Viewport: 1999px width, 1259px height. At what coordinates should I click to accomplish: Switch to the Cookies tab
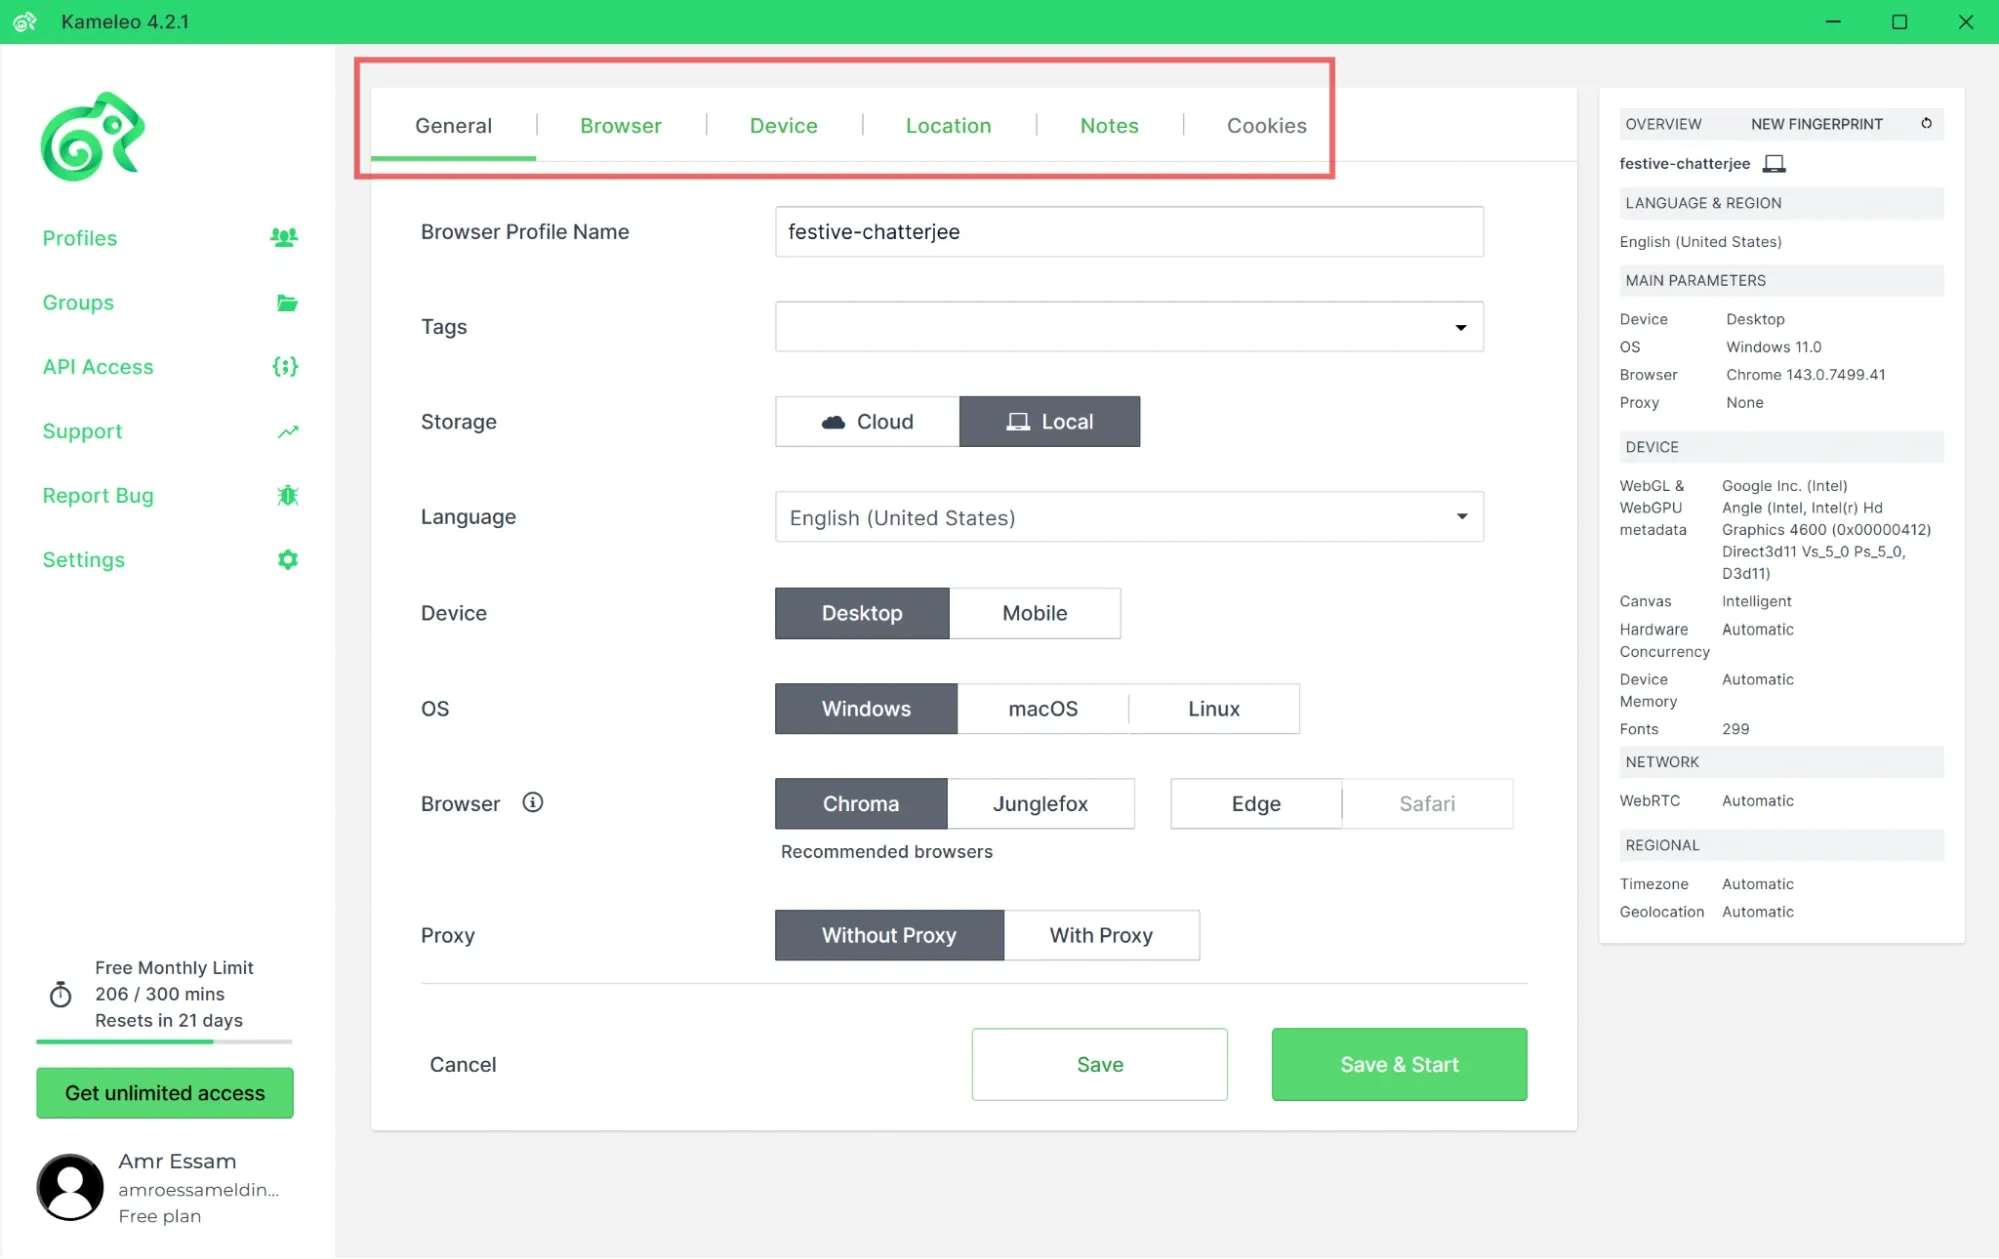tap(1266, 125)
